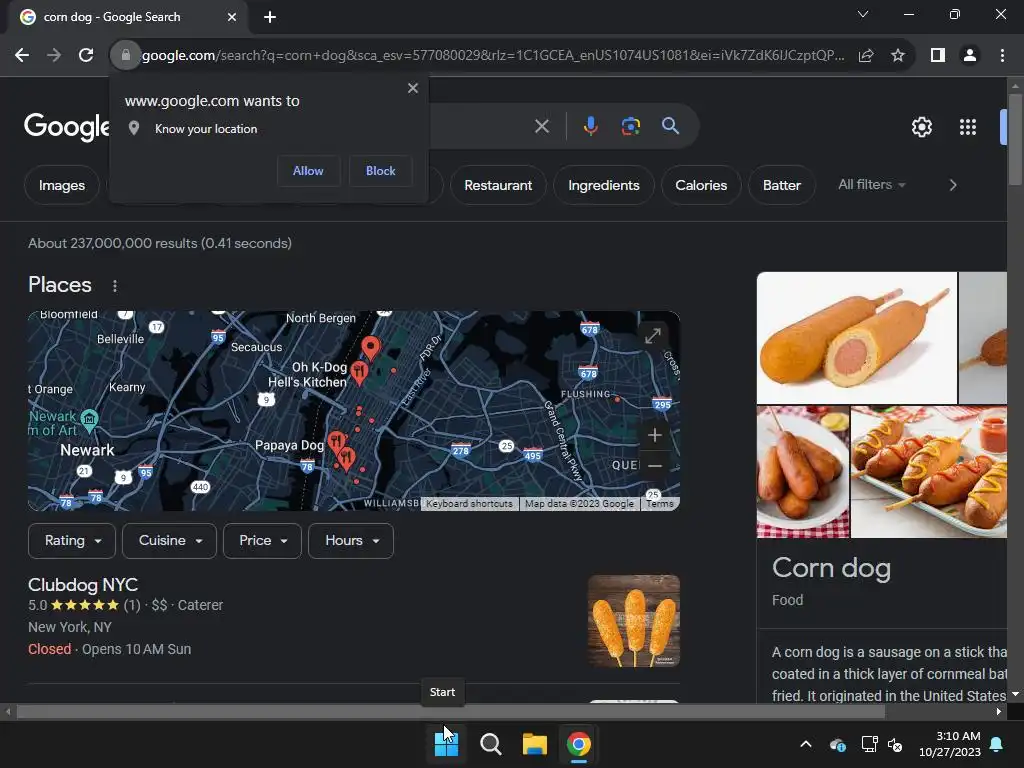The height and width of the screenshot is (768, 1024).
Task: Expand the map to full view
Action: 653,336
